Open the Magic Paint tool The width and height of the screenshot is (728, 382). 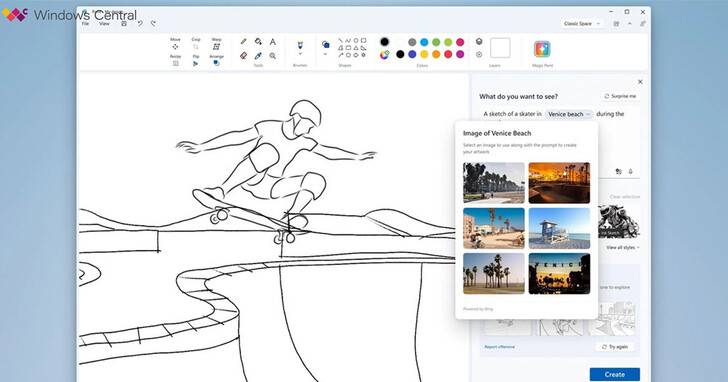[x=542, y=49]
